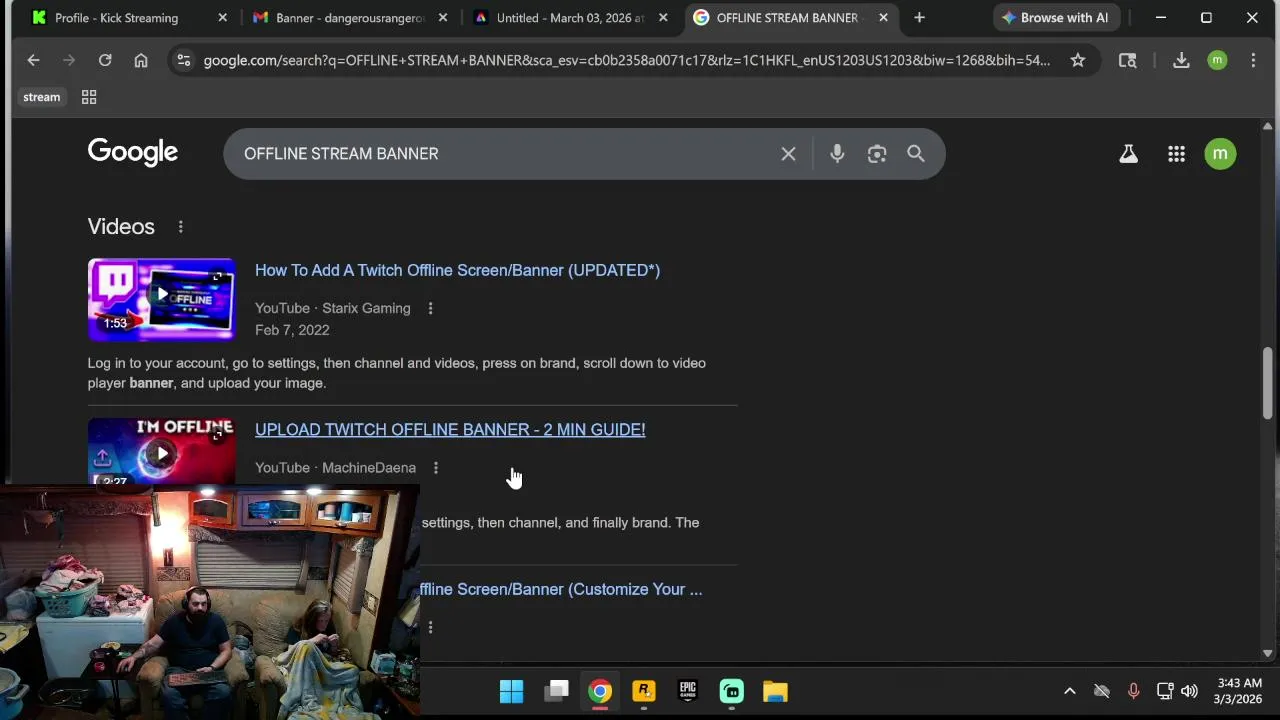Image resolution: width=1280 pixels, height=720 pixels.
Task: Open the stream bookmark
Action: pos(42,97)
